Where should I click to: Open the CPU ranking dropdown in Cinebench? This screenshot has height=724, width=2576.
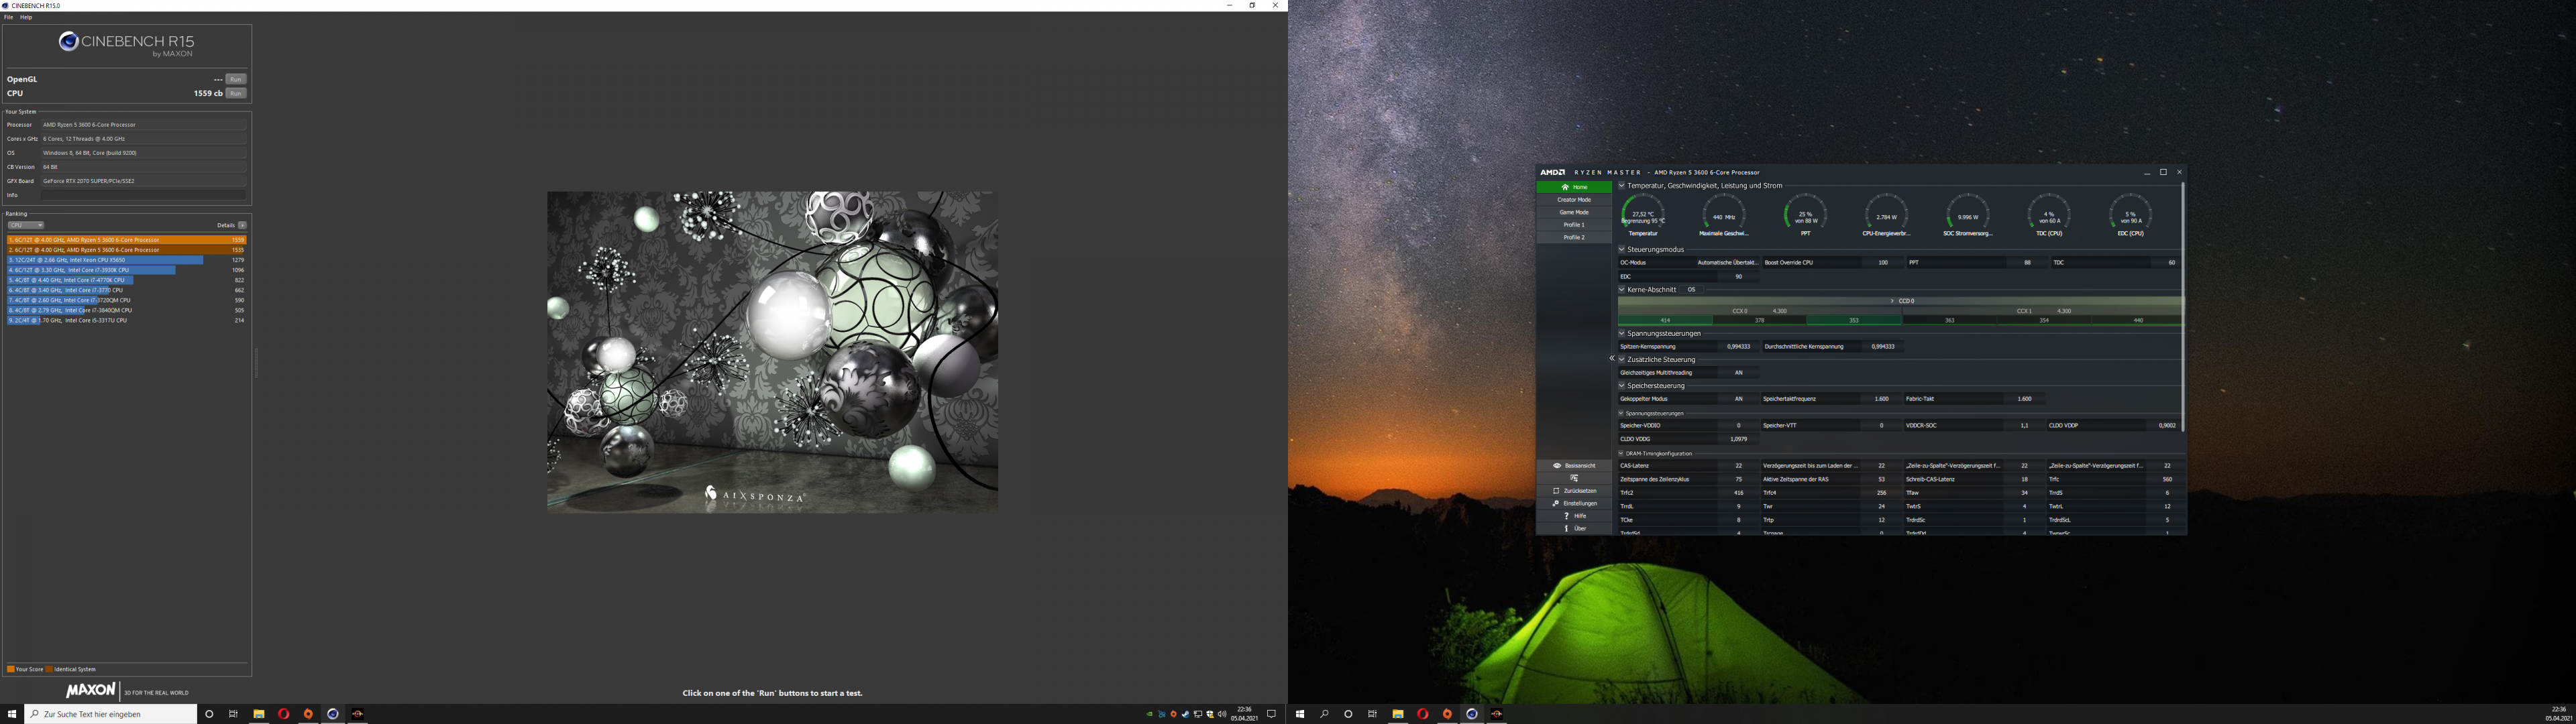click(25, 225)
